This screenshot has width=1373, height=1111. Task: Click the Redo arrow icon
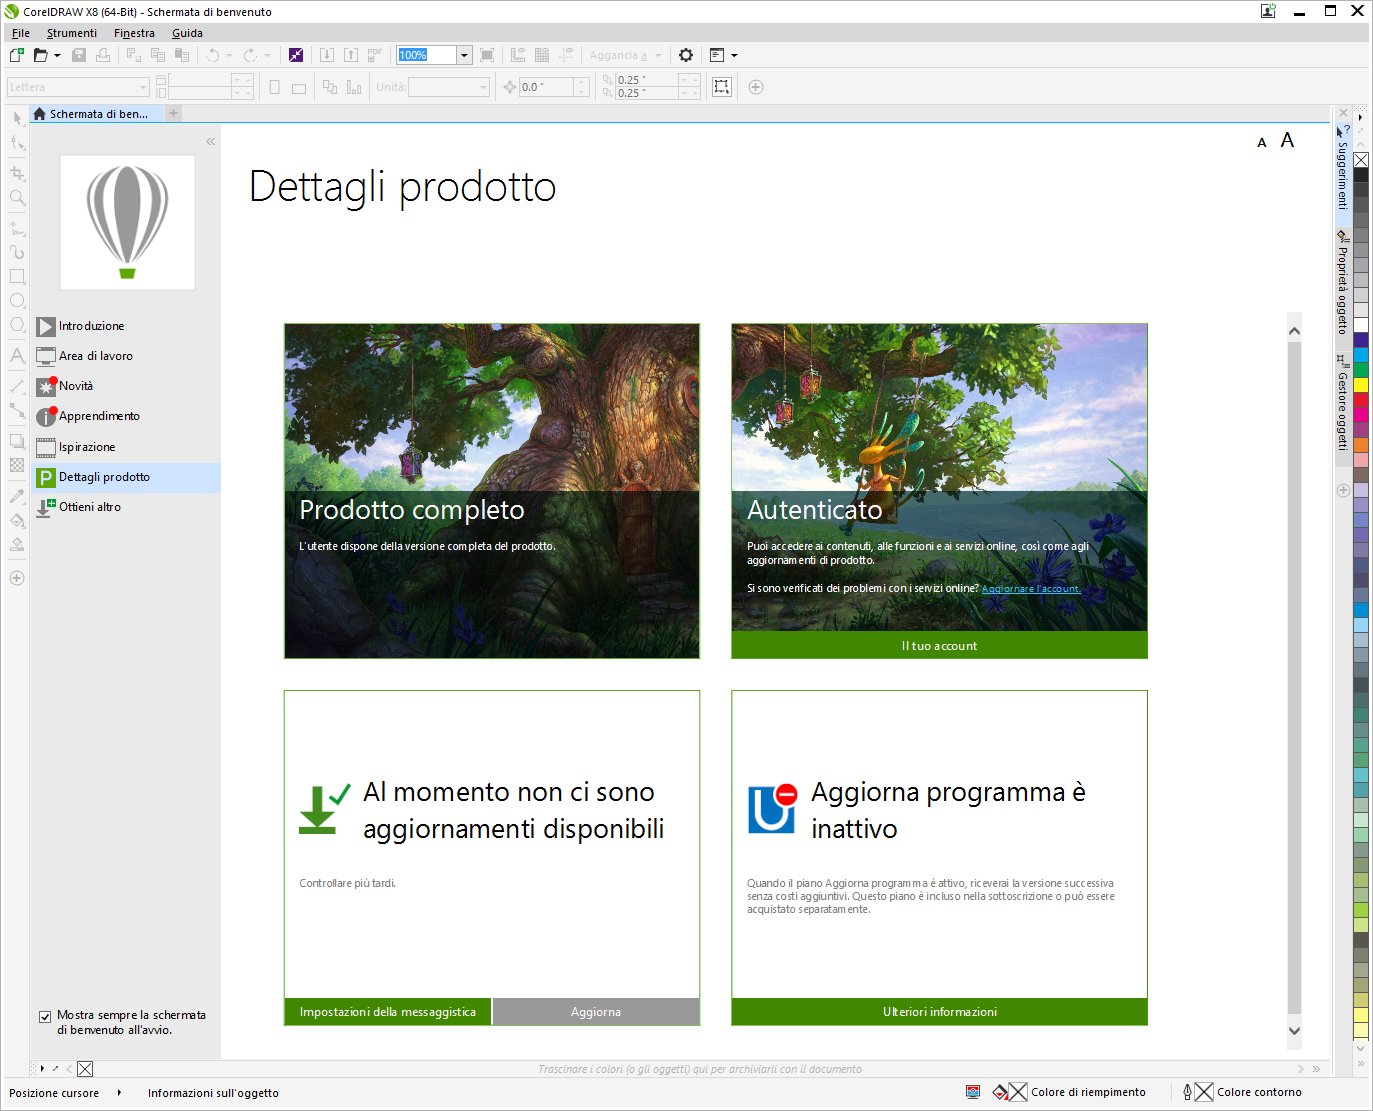click(251, 55)
